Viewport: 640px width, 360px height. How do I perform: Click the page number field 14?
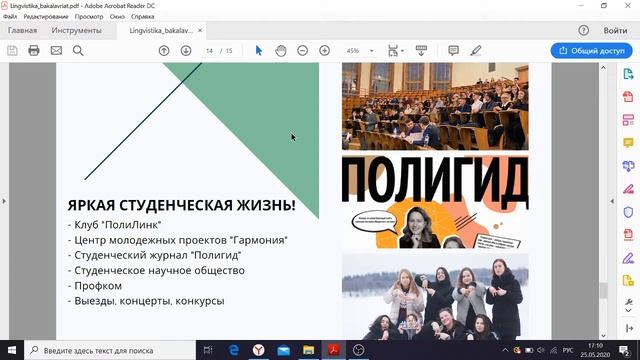209,51
